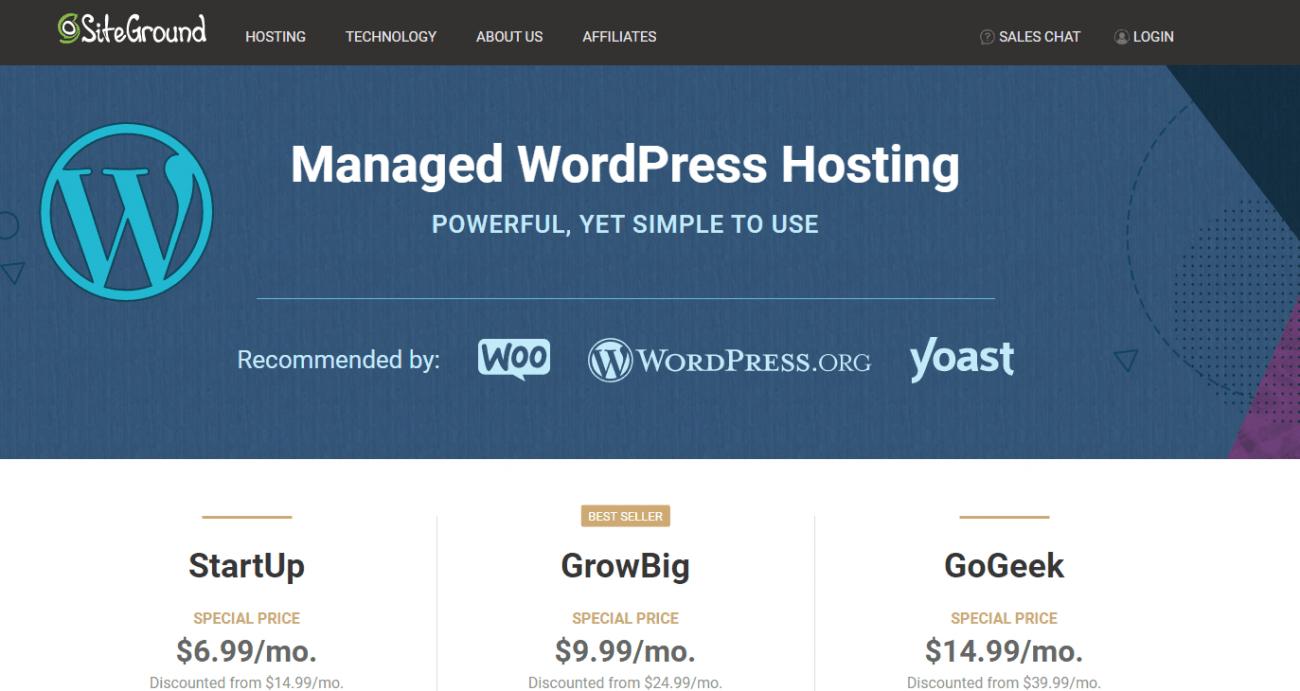Click the SiteGround logo
1300x691 pixels.
[x=132, y=28]
